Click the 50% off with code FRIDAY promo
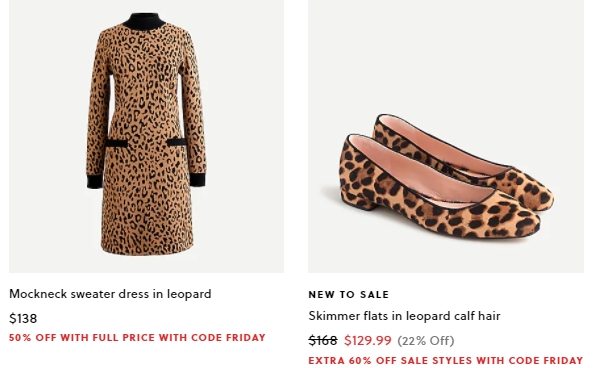 (x=137, y=338)
